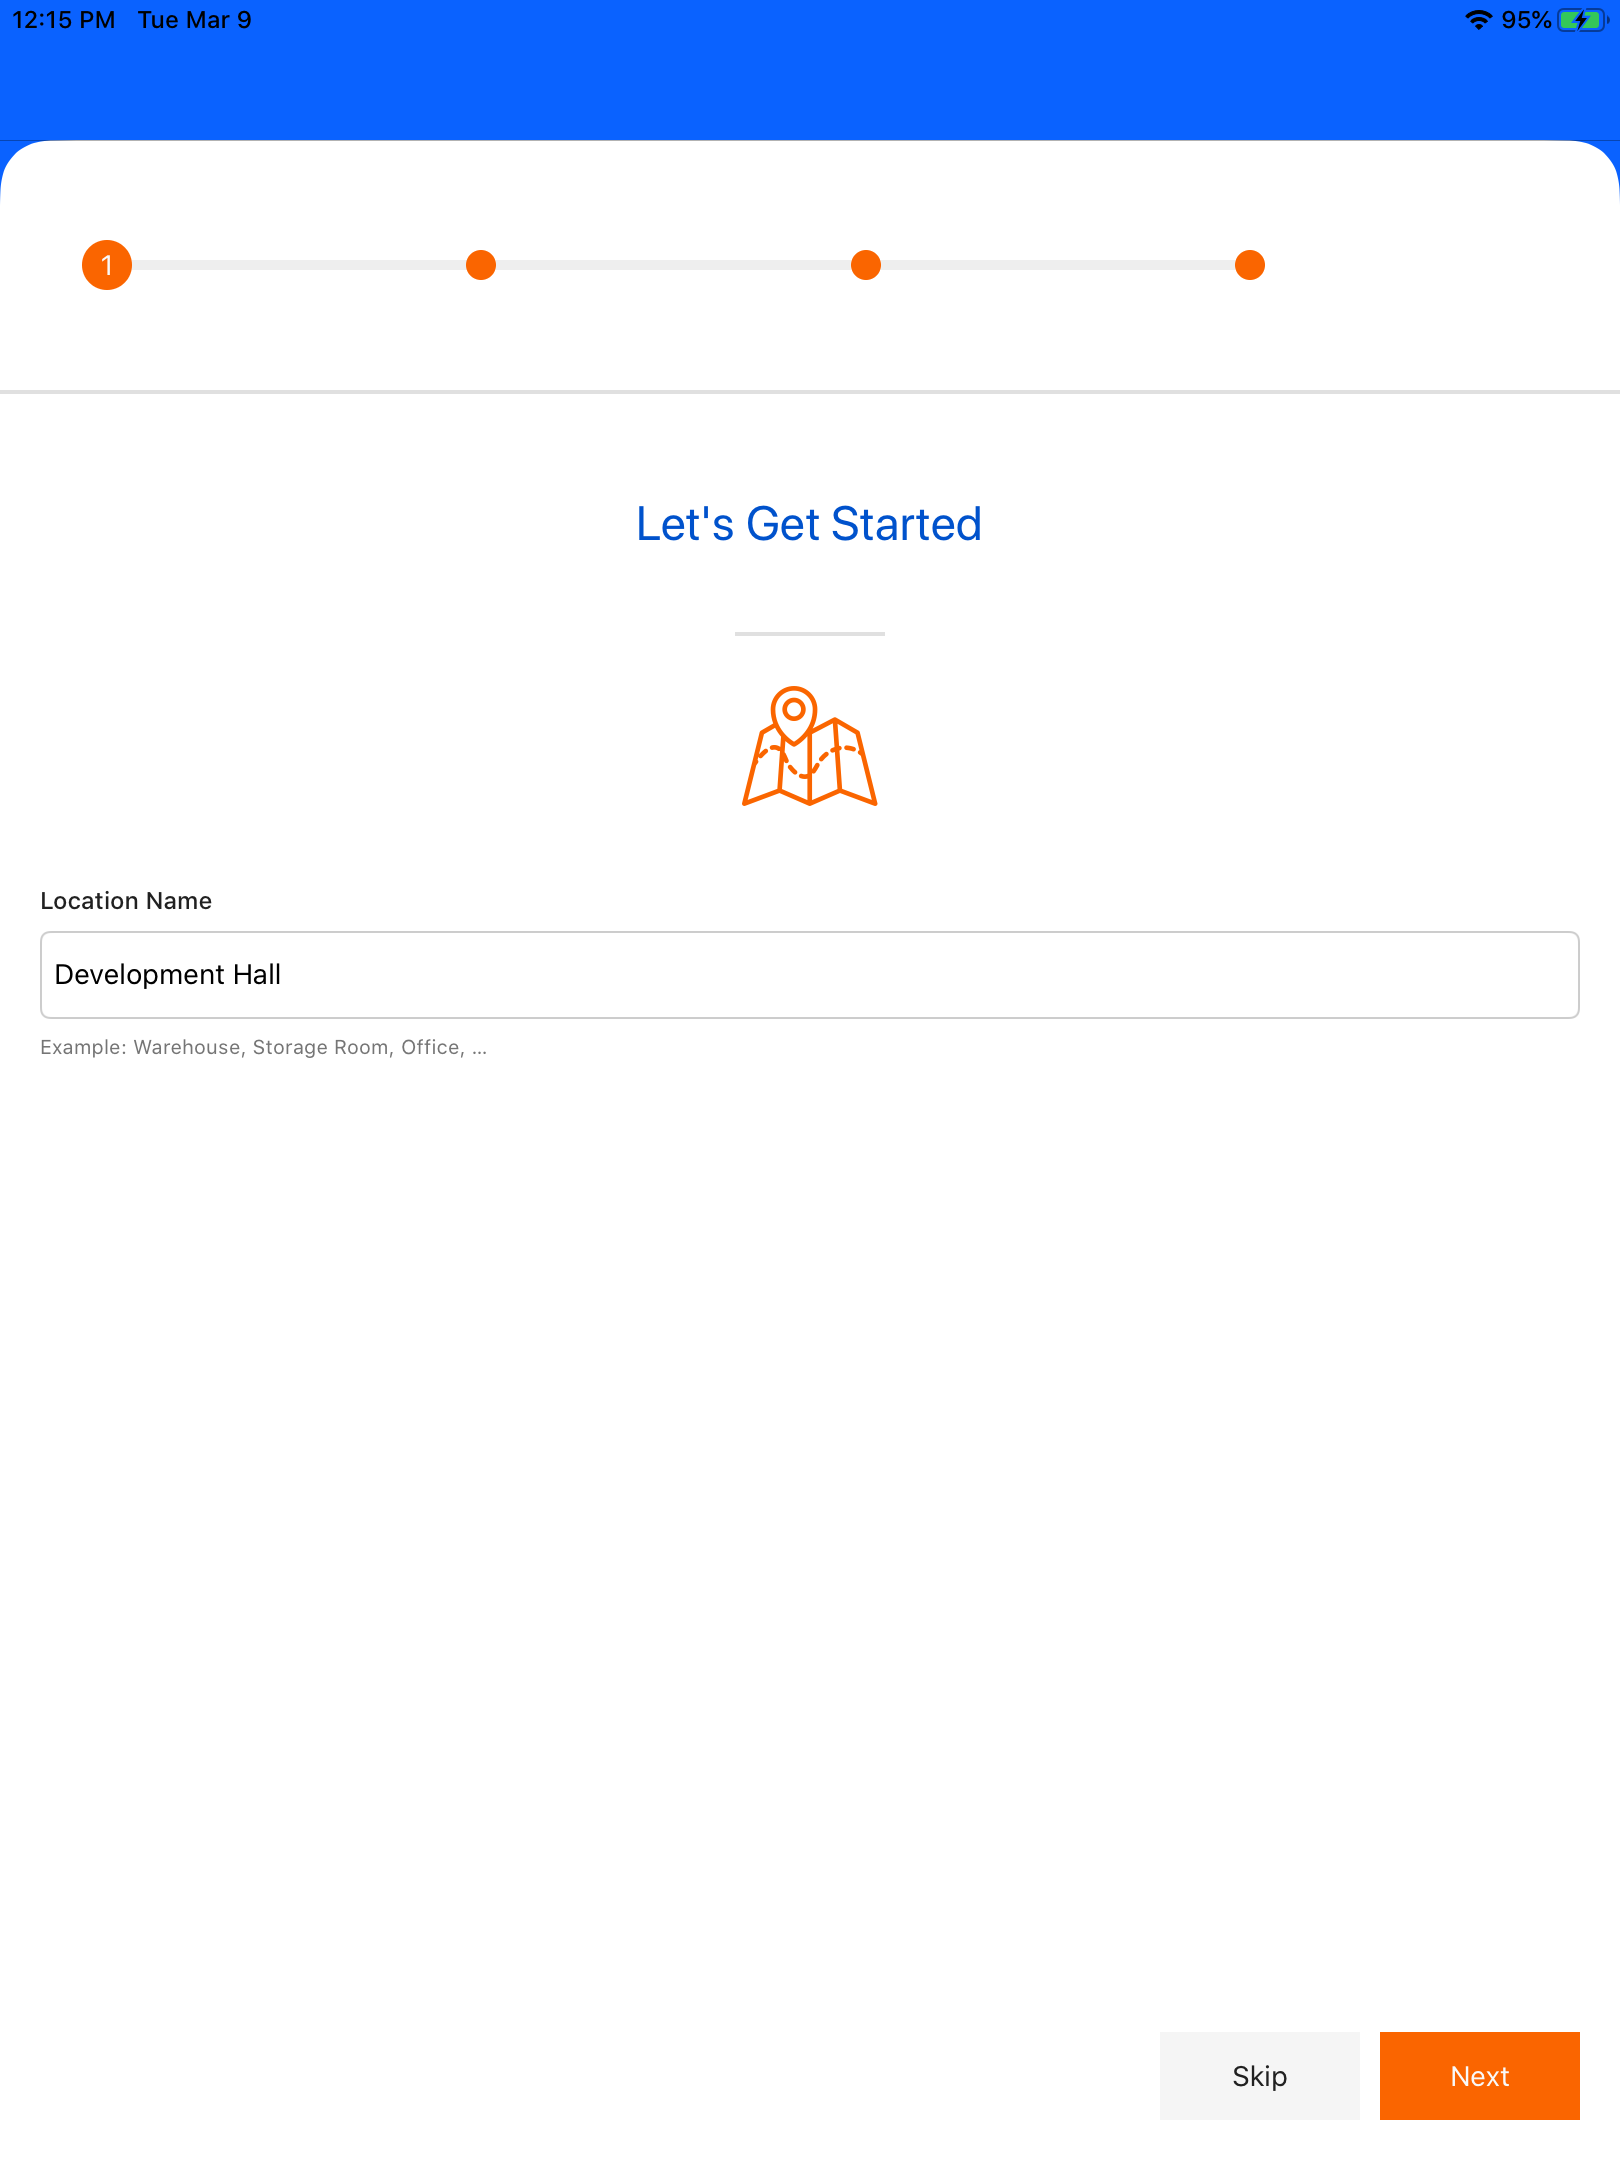Tap the Tue Mar 9 date

pyautogui.click(x=195, y=20)
